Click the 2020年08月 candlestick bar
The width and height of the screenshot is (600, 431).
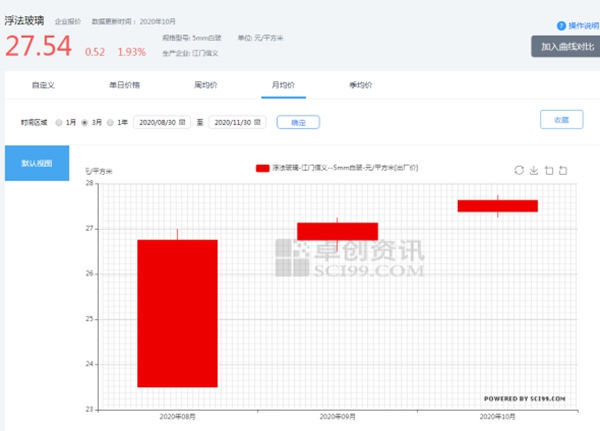(178, 313)
